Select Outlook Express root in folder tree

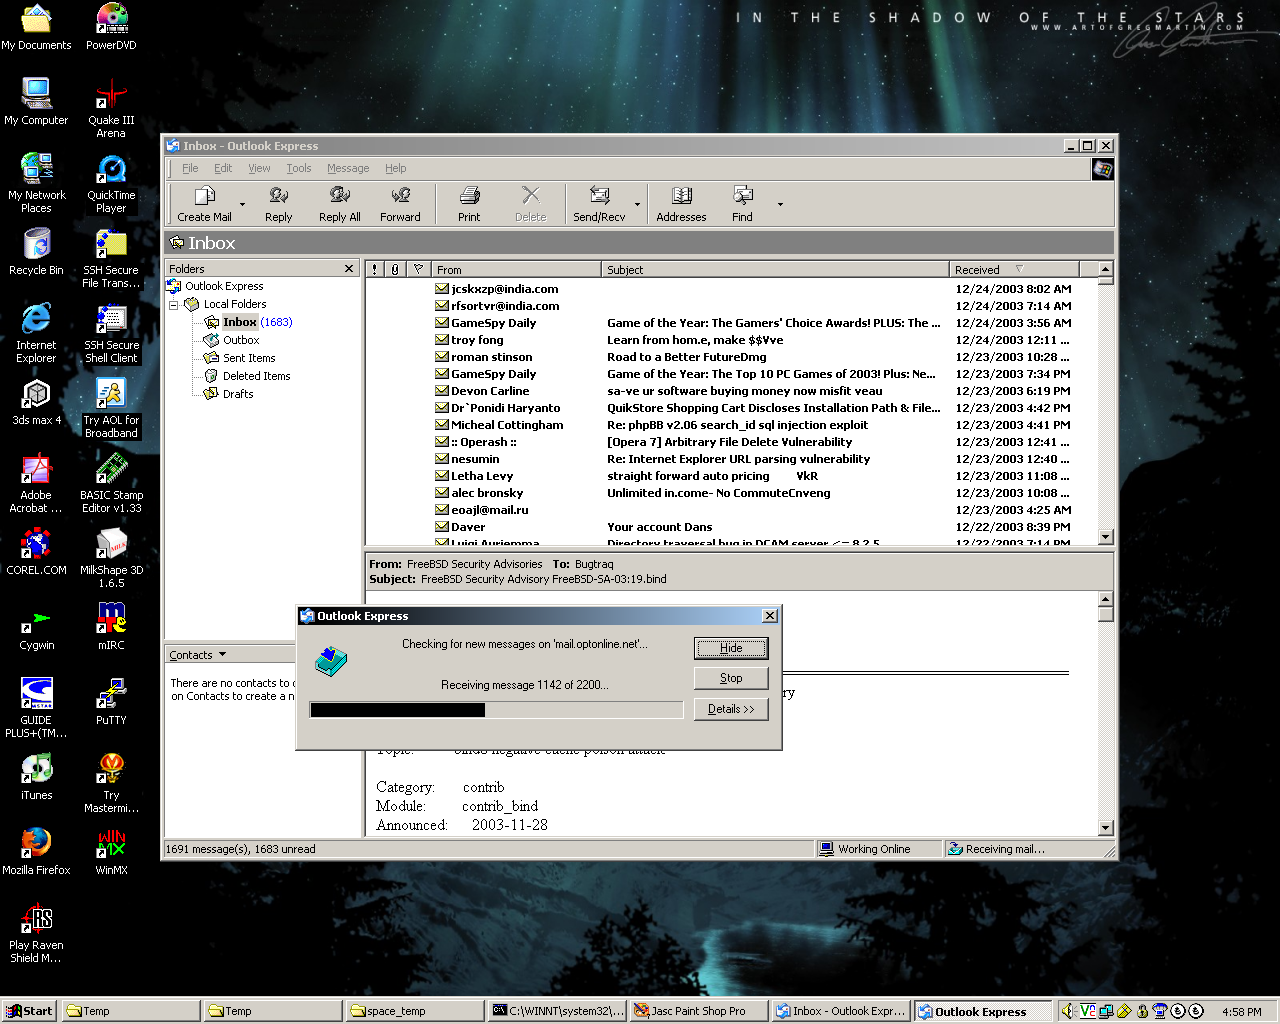pos(215,286)
